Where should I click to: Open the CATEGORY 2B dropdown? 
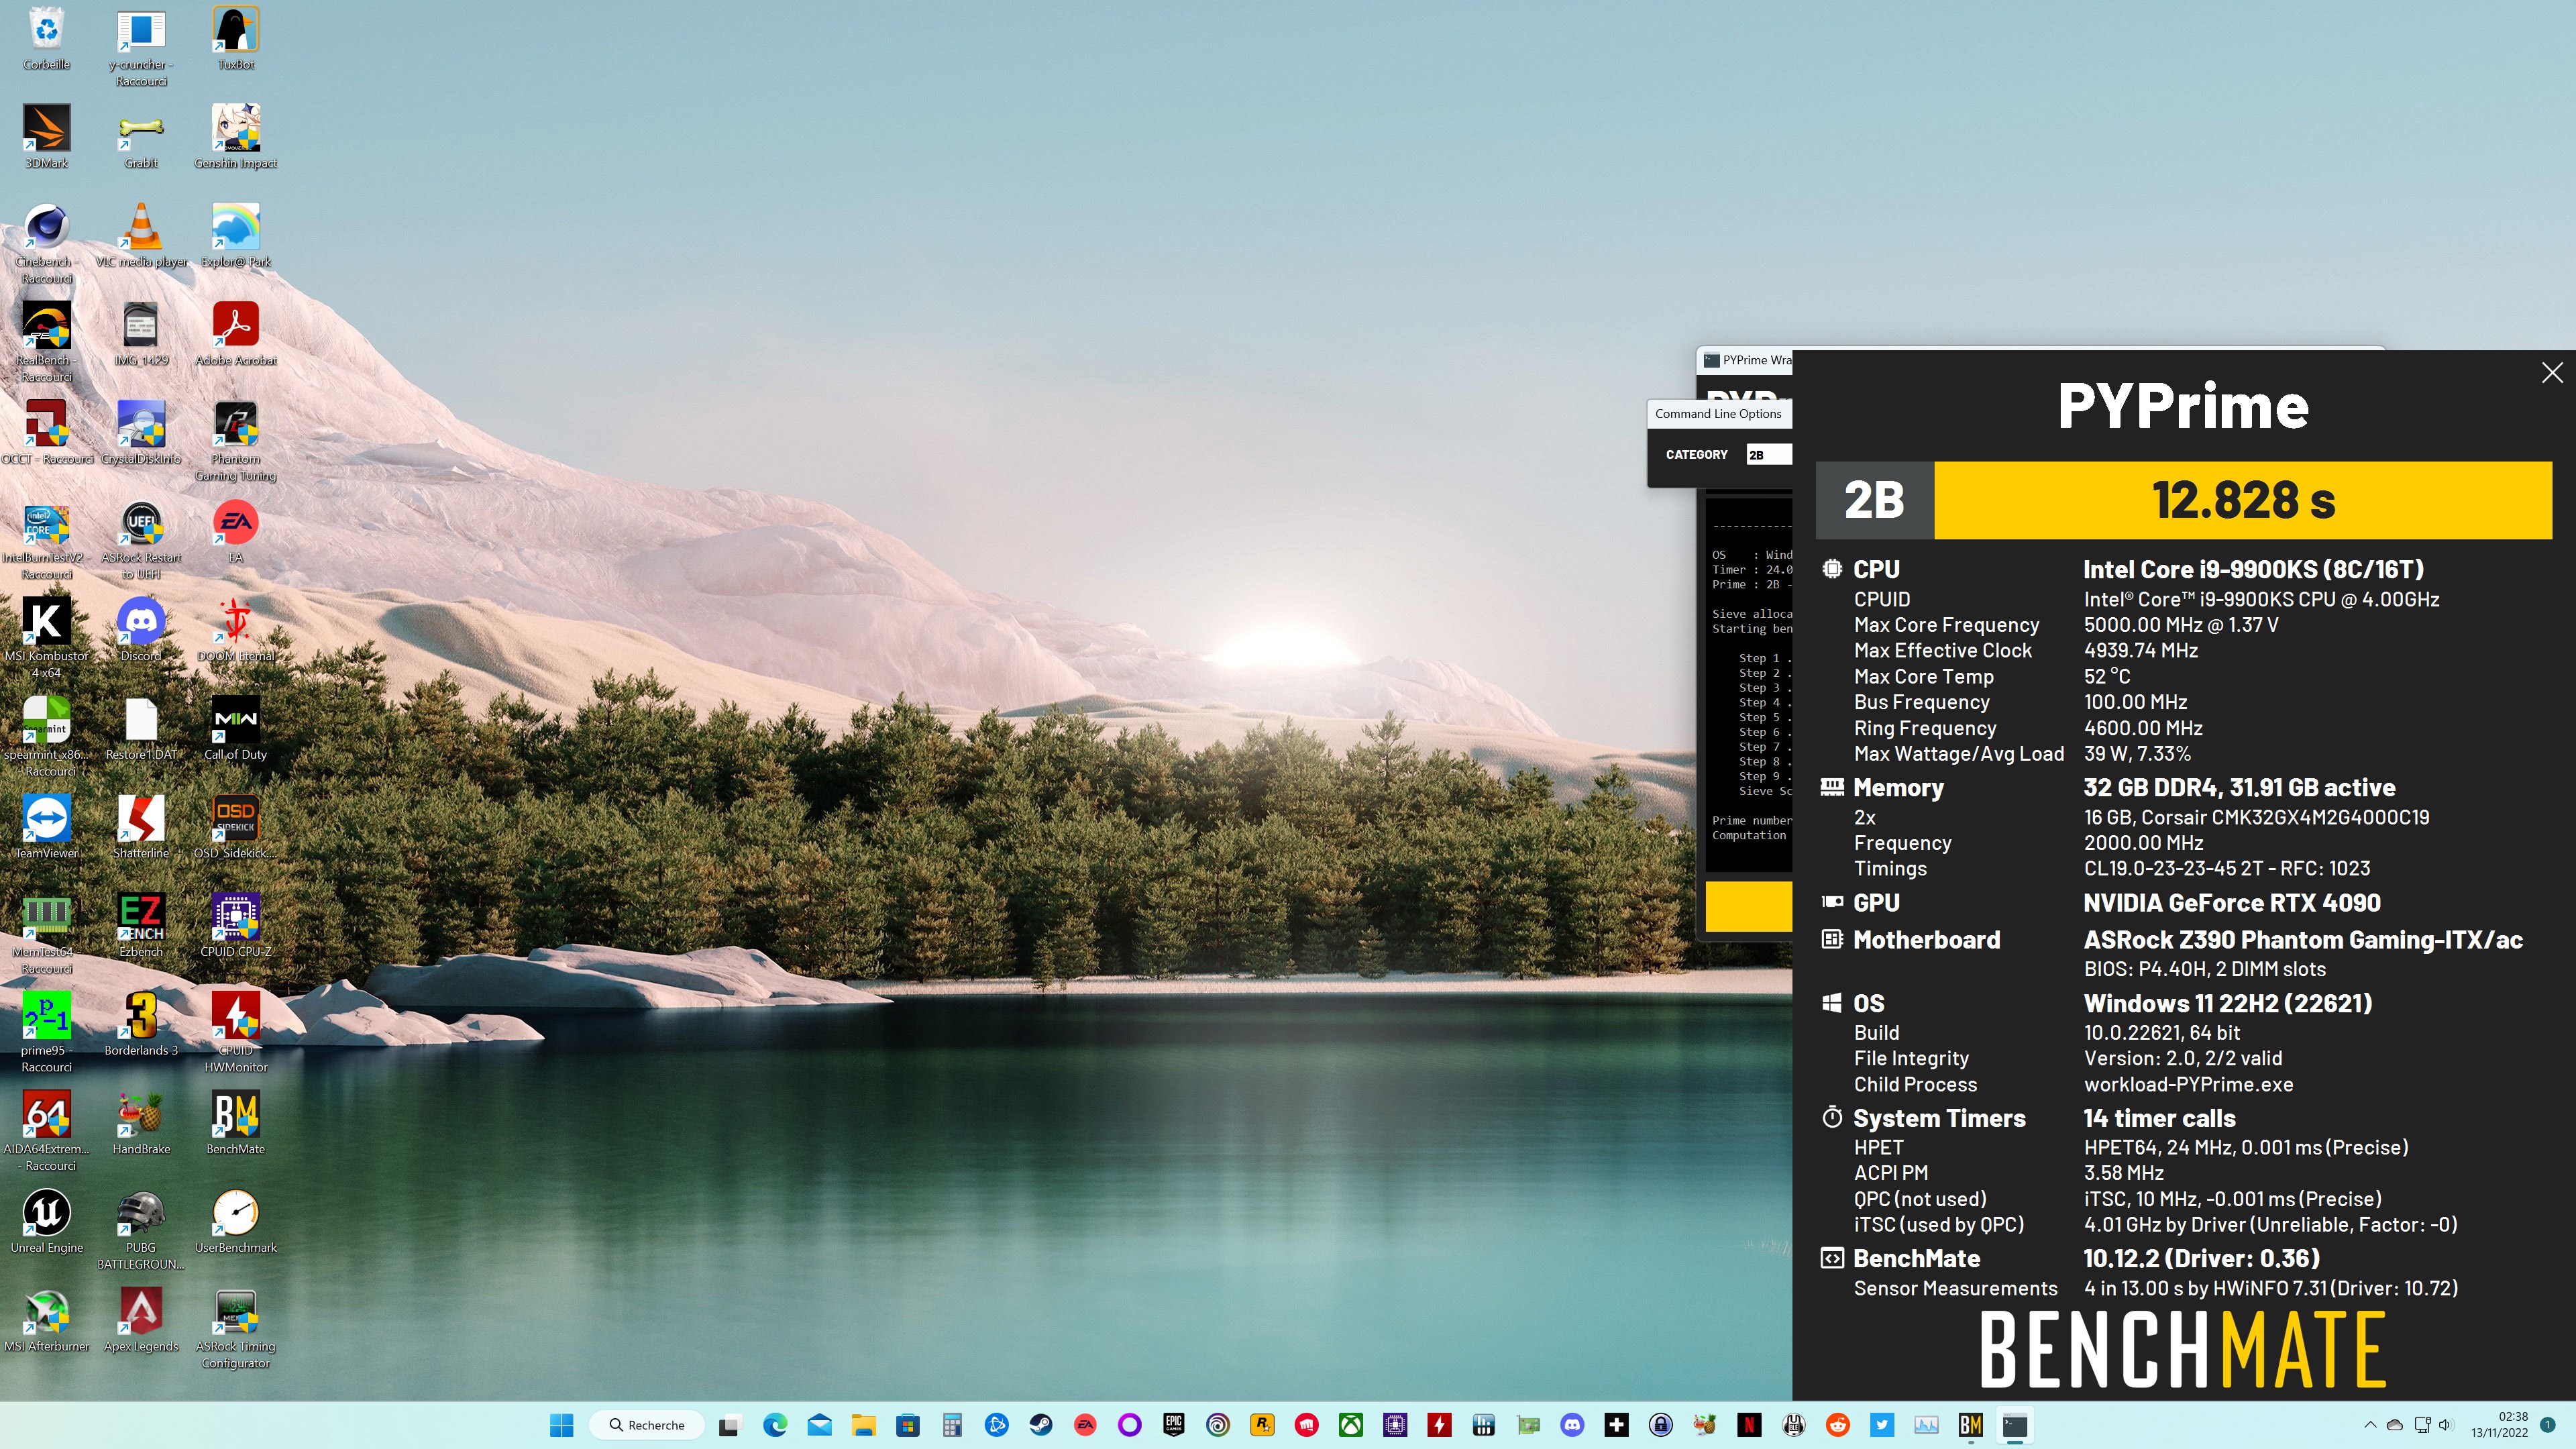1768,455
